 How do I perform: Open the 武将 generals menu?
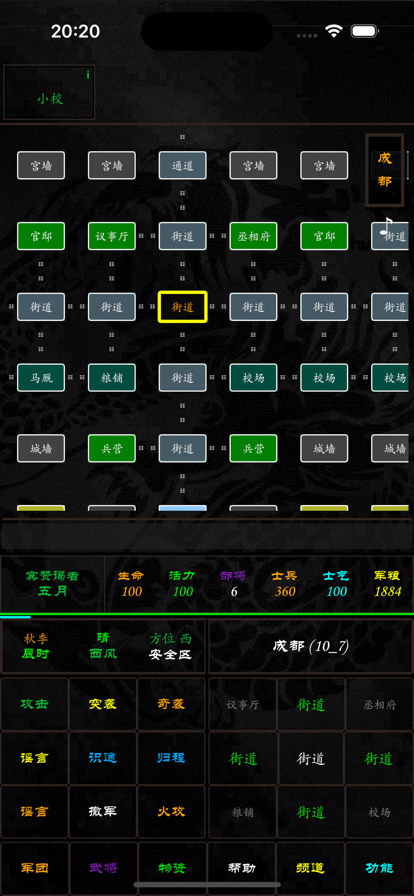pos(103,867)
